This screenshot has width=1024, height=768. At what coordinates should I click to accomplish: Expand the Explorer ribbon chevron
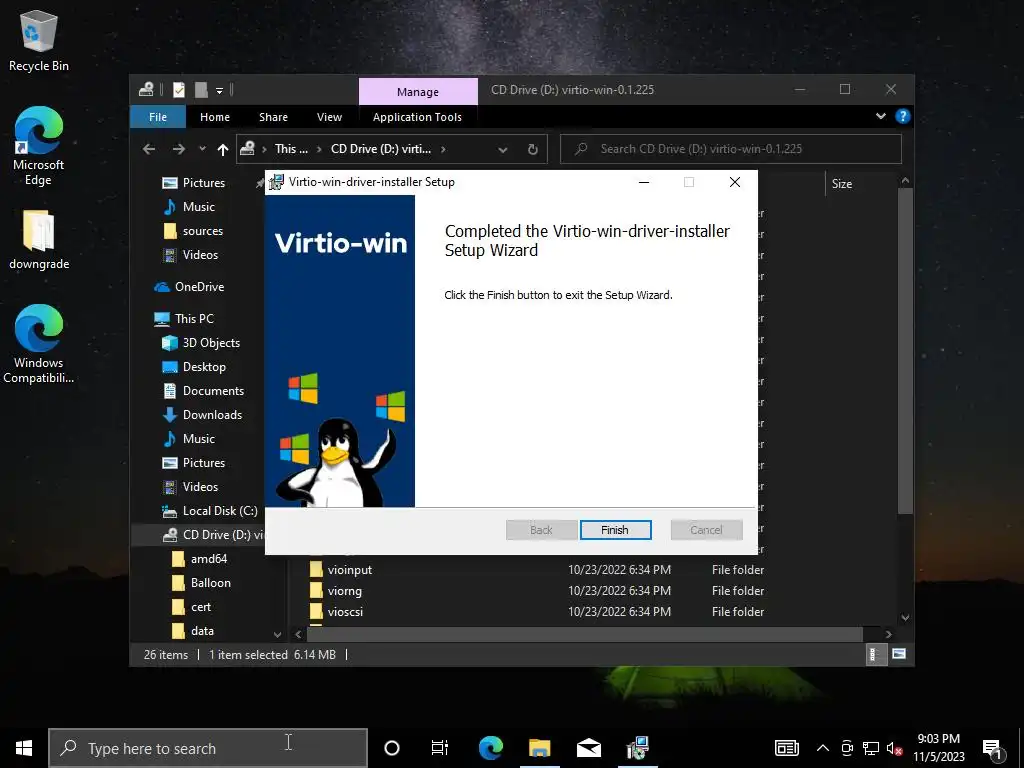[x=881, y=116]
